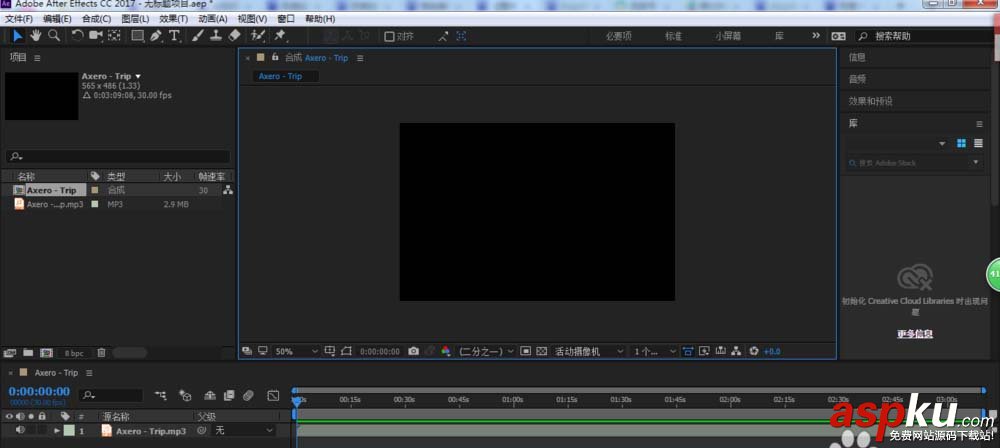Click the label color swatch of layer 1
The image size is (1000, 448).
tap(69, 431)
